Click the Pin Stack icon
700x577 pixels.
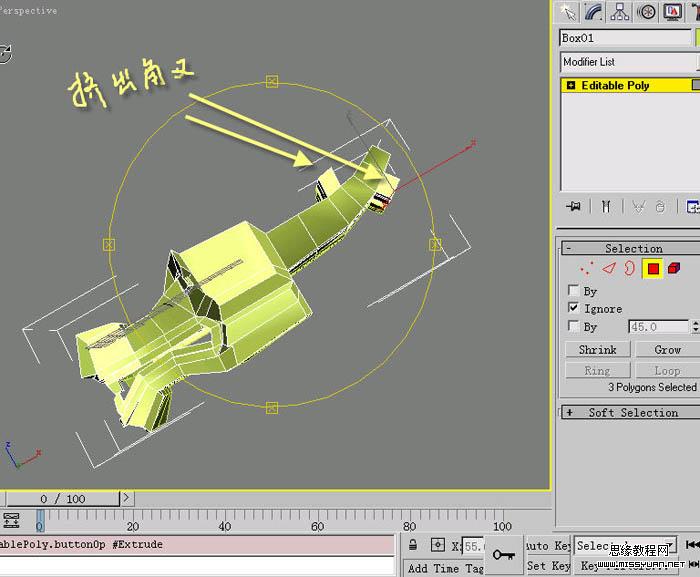click(x=573, y=206)
